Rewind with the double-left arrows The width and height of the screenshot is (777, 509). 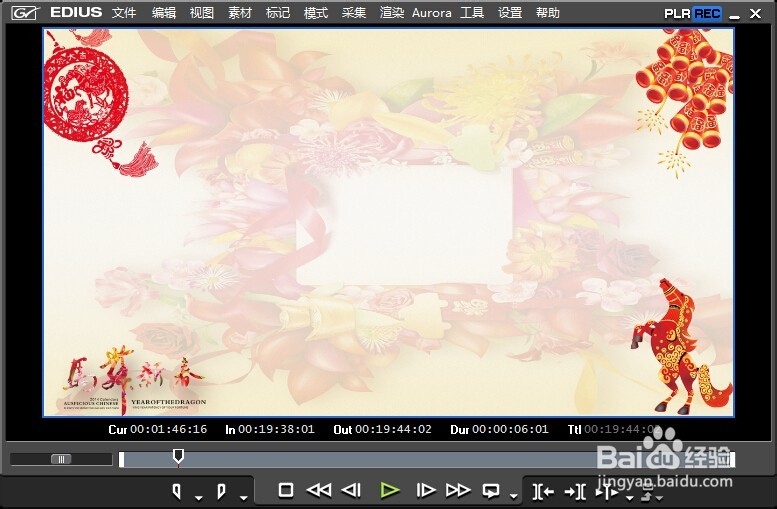[319, 491]
